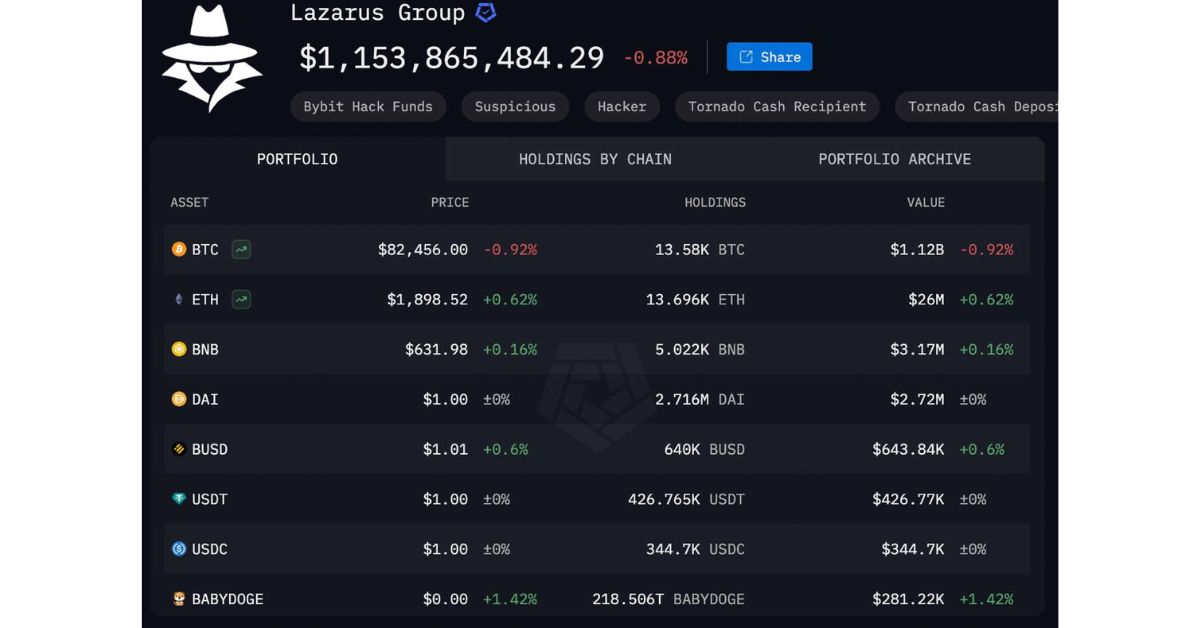Click the BUSD price $1.01
Screen dimensions: 1200x628
point(445,449)
